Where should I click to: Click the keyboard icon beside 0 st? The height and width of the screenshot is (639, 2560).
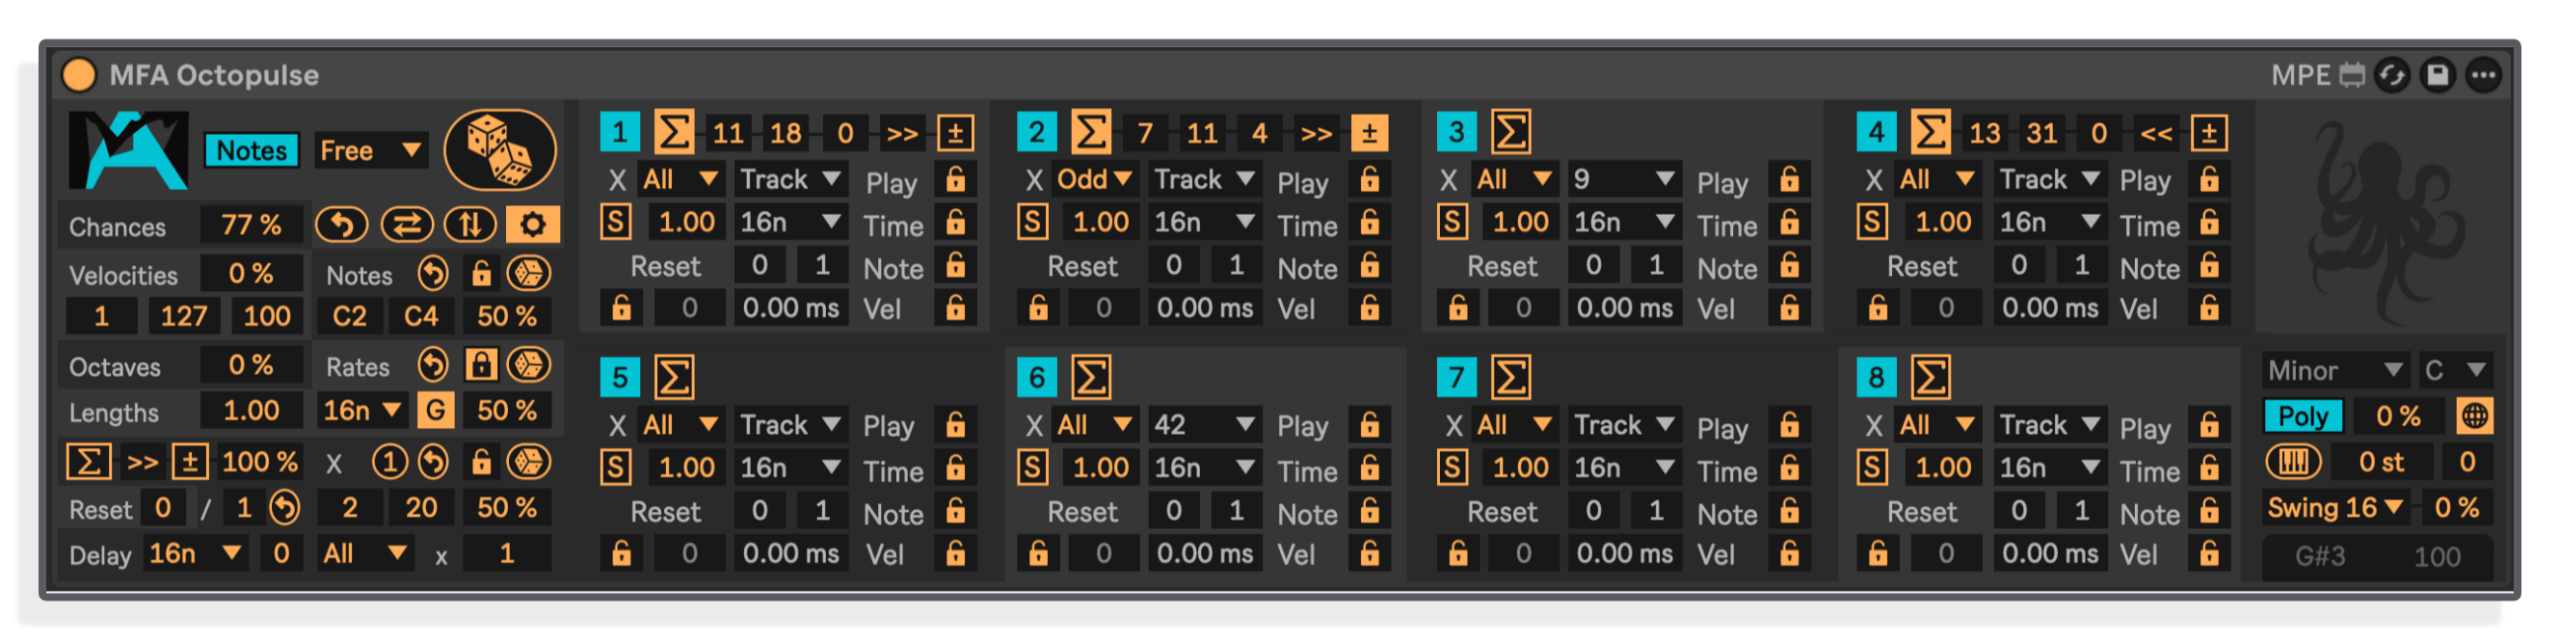[2293, 461]
